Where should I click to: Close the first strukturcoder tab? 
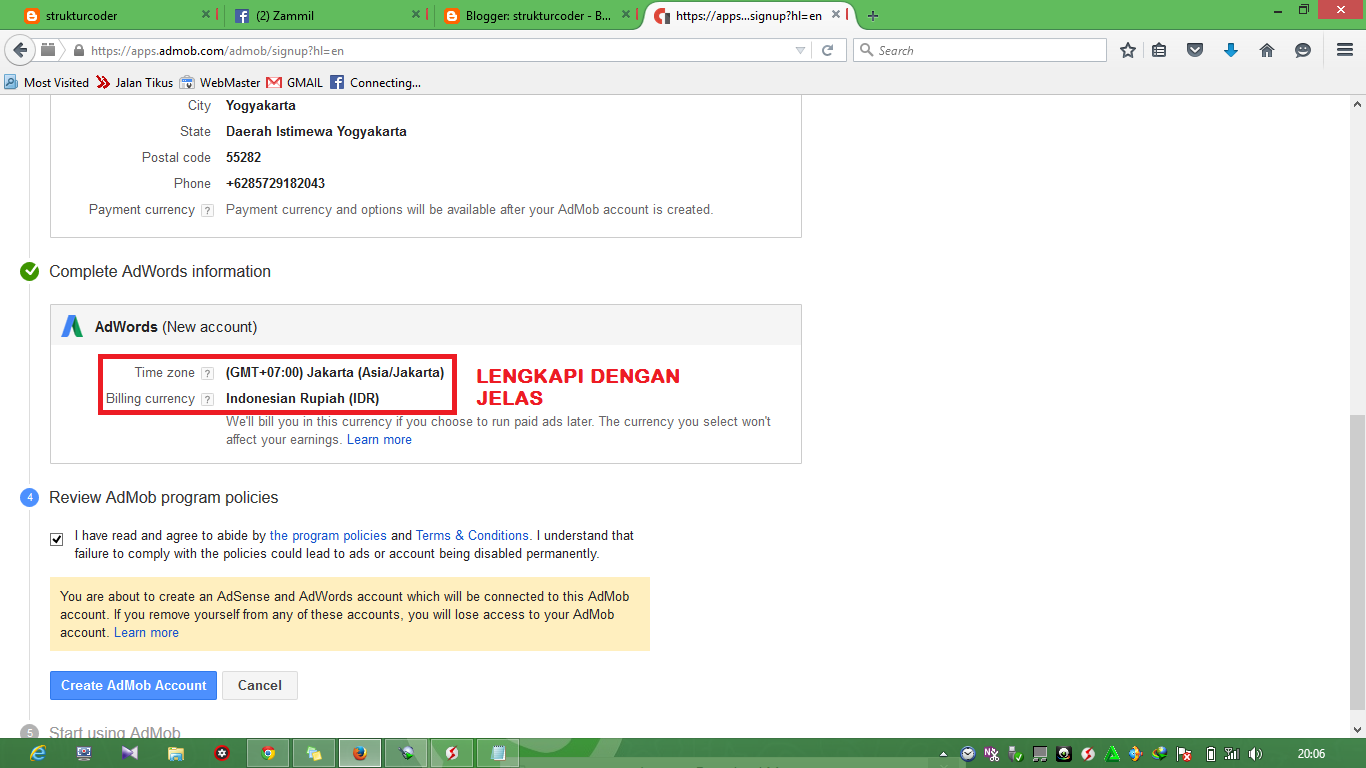(x=207, y=16)
